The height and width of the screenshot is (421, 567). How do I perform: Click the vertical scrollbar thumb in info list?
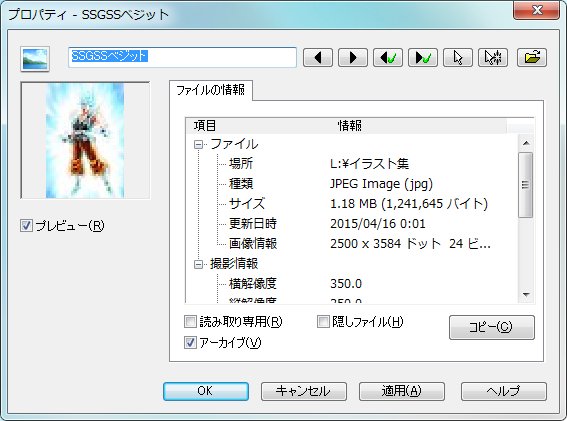coord(526,185)
